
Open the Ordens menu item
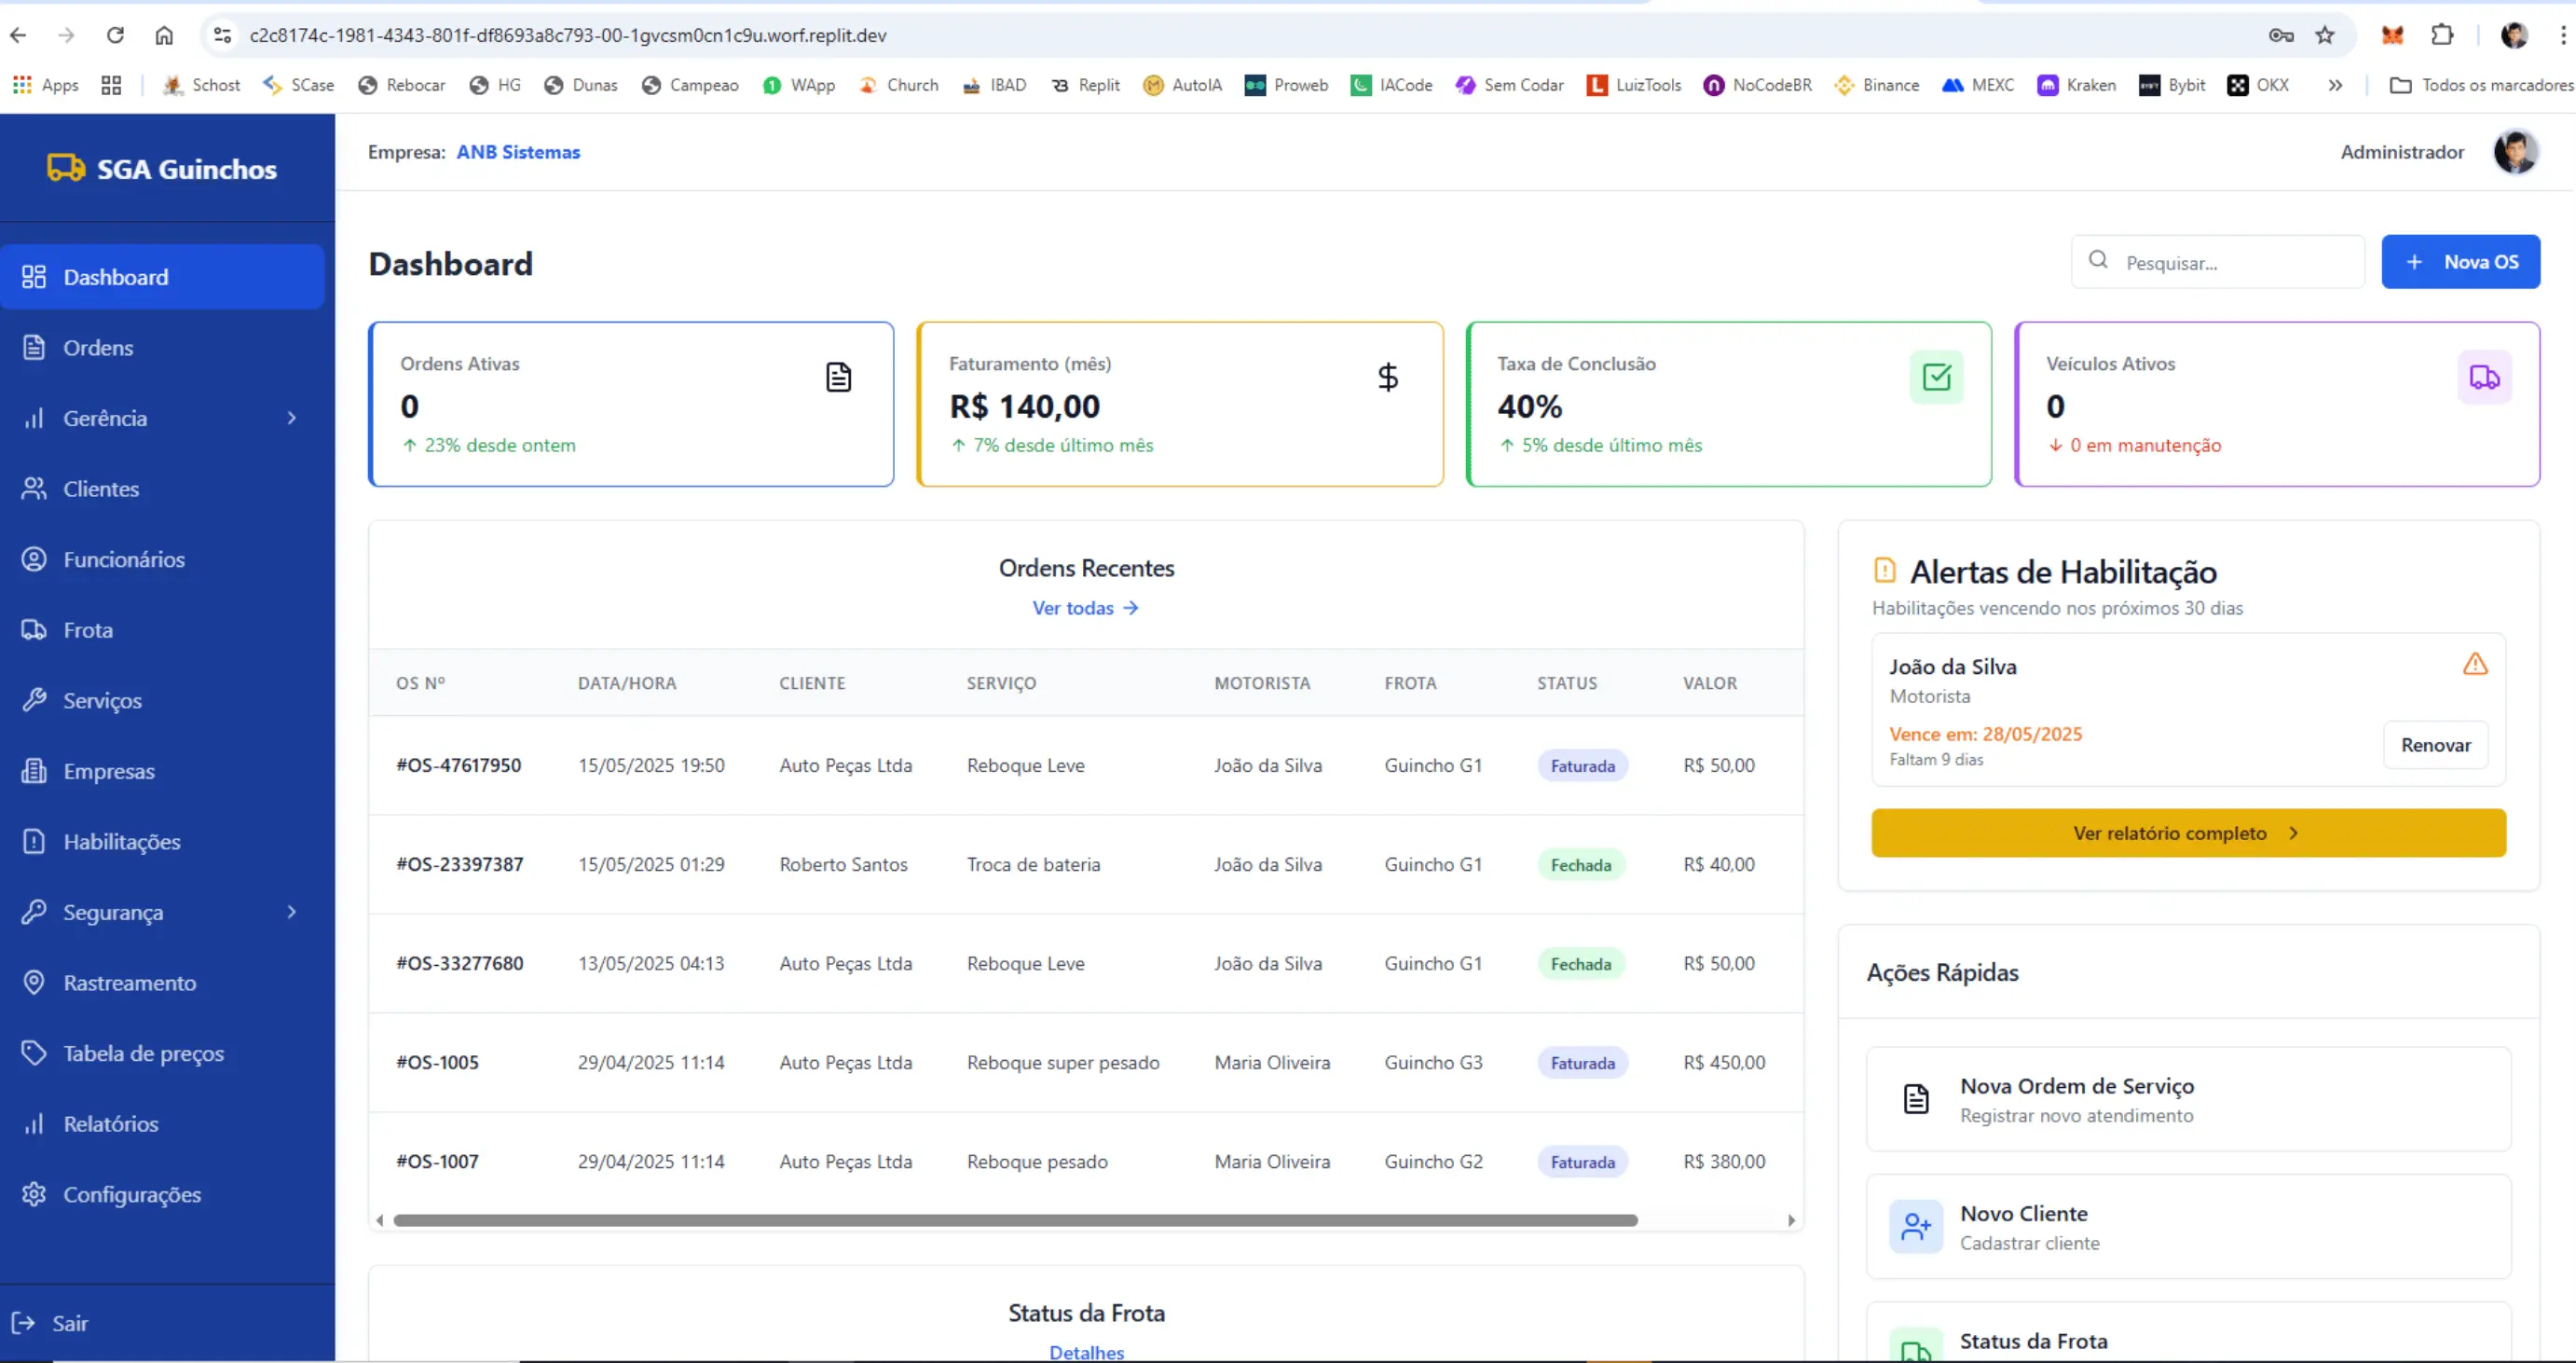coord(98,347)
